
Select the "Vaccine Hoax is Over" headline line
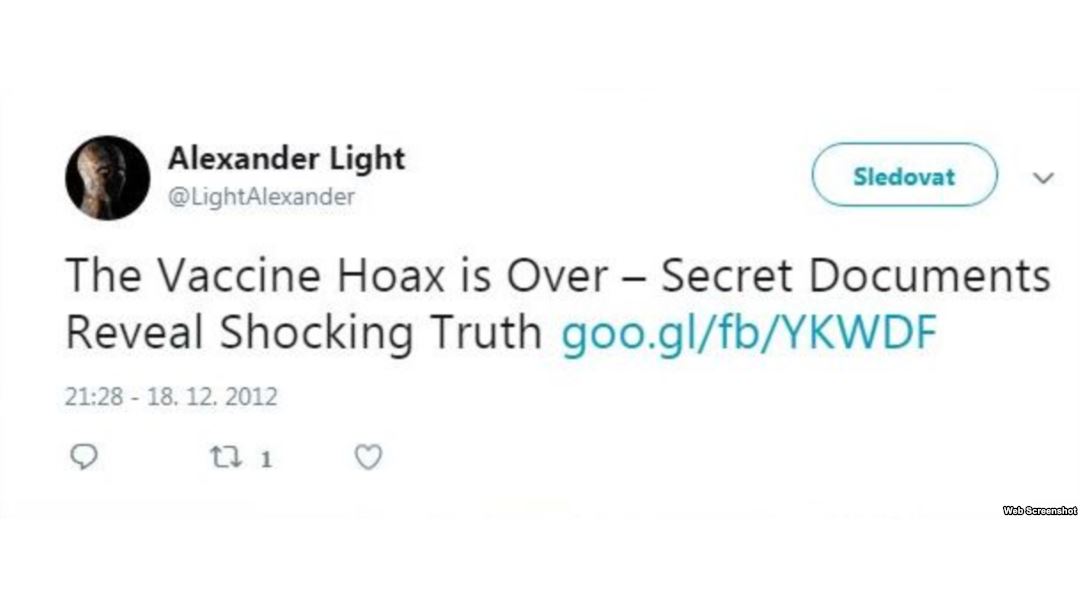coord(382,275)
